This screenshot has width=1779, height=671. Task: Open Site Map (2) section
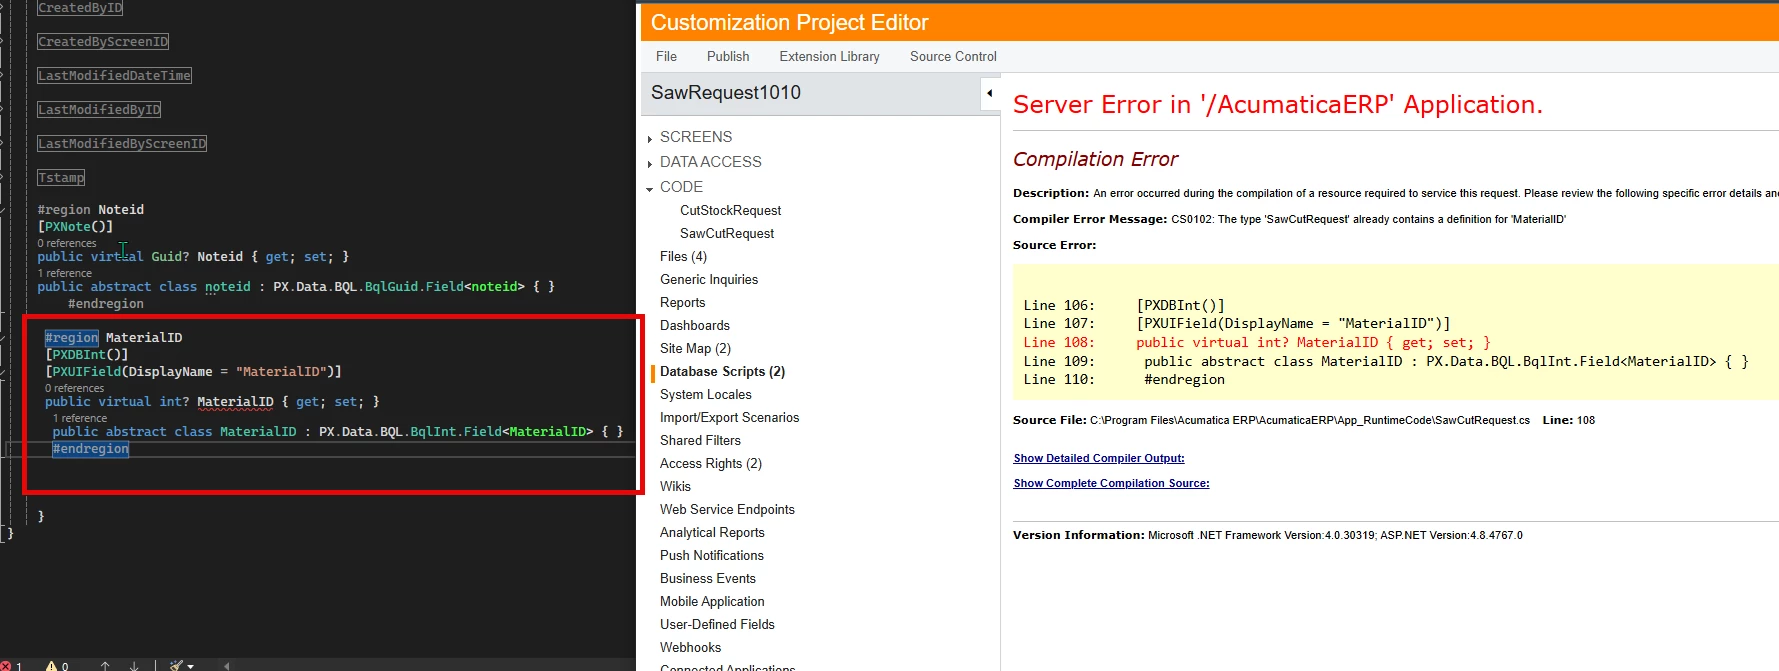click(695, 348)
